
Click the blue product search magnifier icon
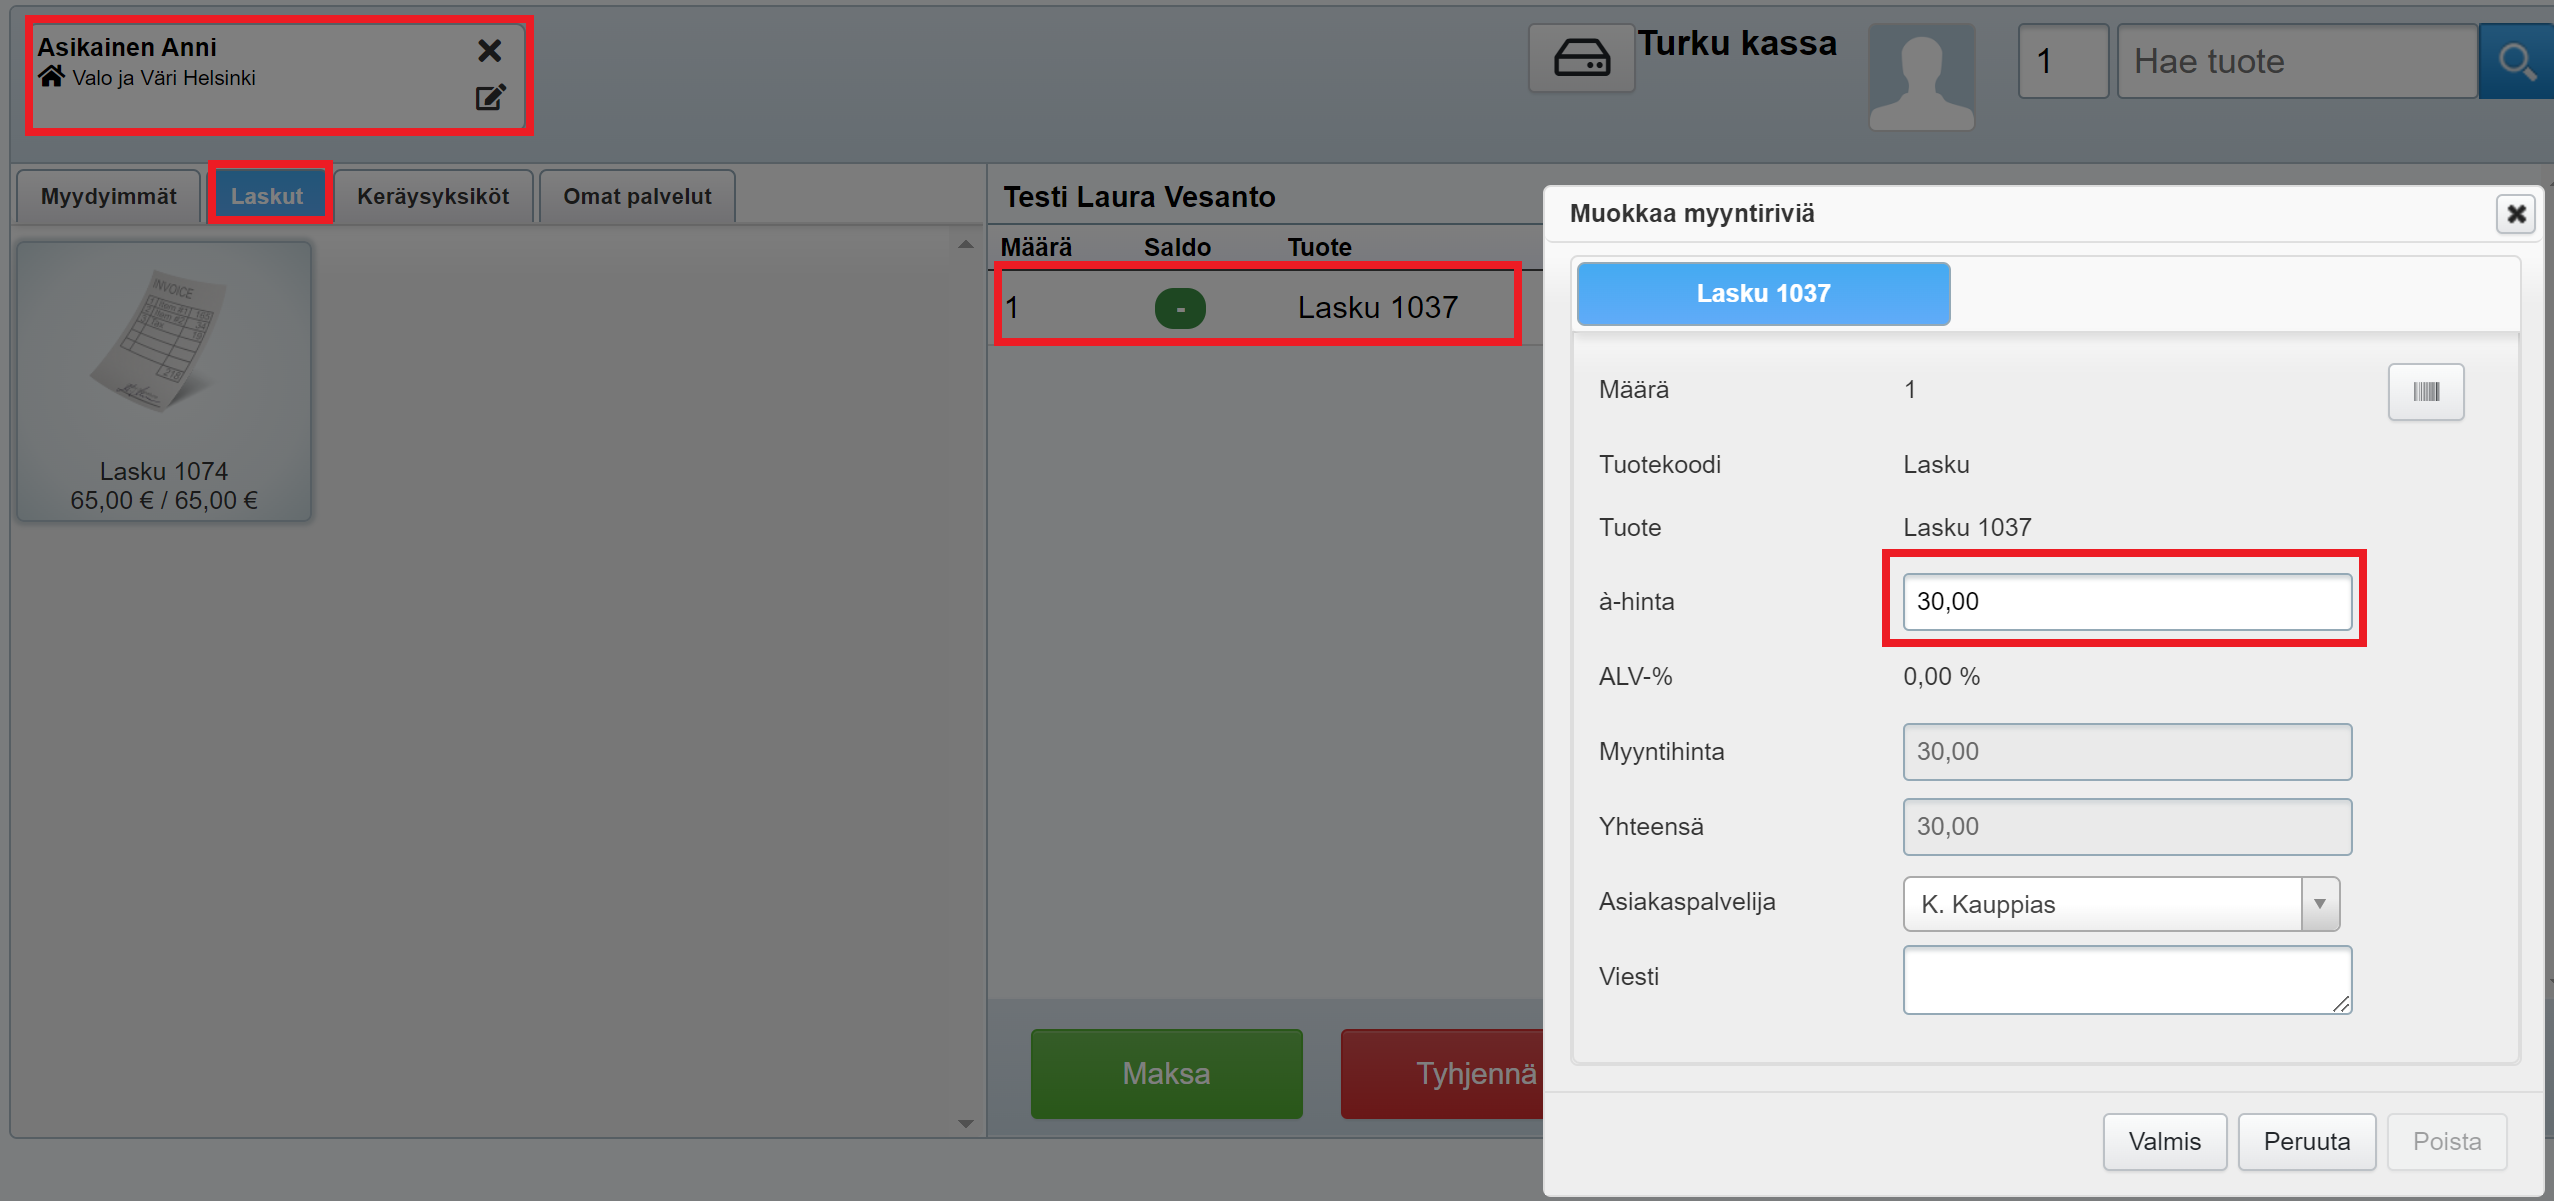point(2516,62)
